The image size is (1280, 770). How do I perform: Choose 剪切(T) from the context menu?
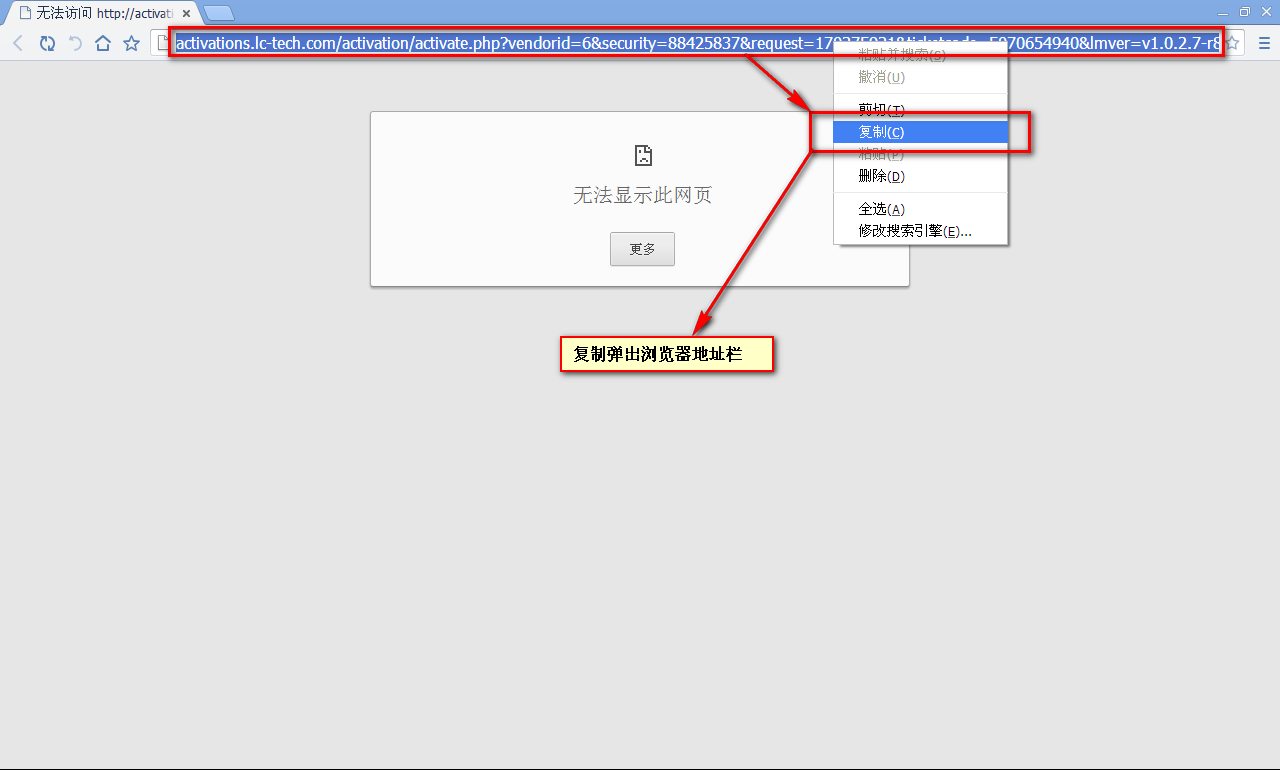click(x=920, y=110)
